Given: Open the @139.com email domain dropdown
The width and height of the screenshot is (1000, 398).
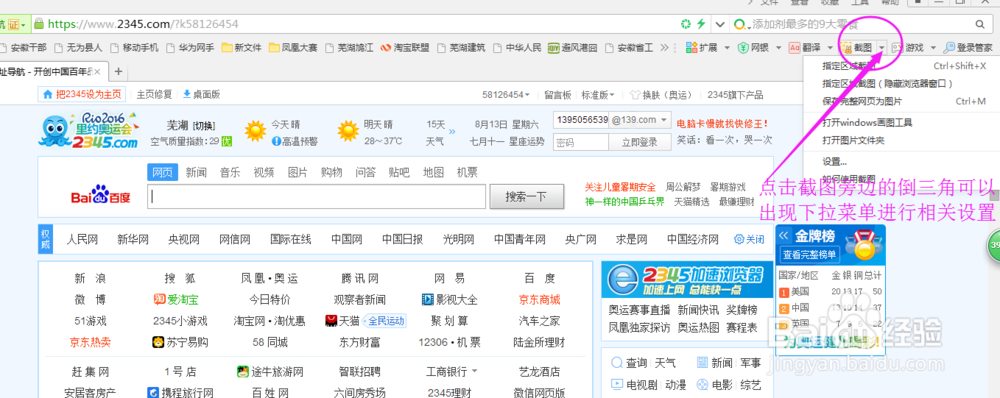Looking at the screenshot, I should coord(641,120).
